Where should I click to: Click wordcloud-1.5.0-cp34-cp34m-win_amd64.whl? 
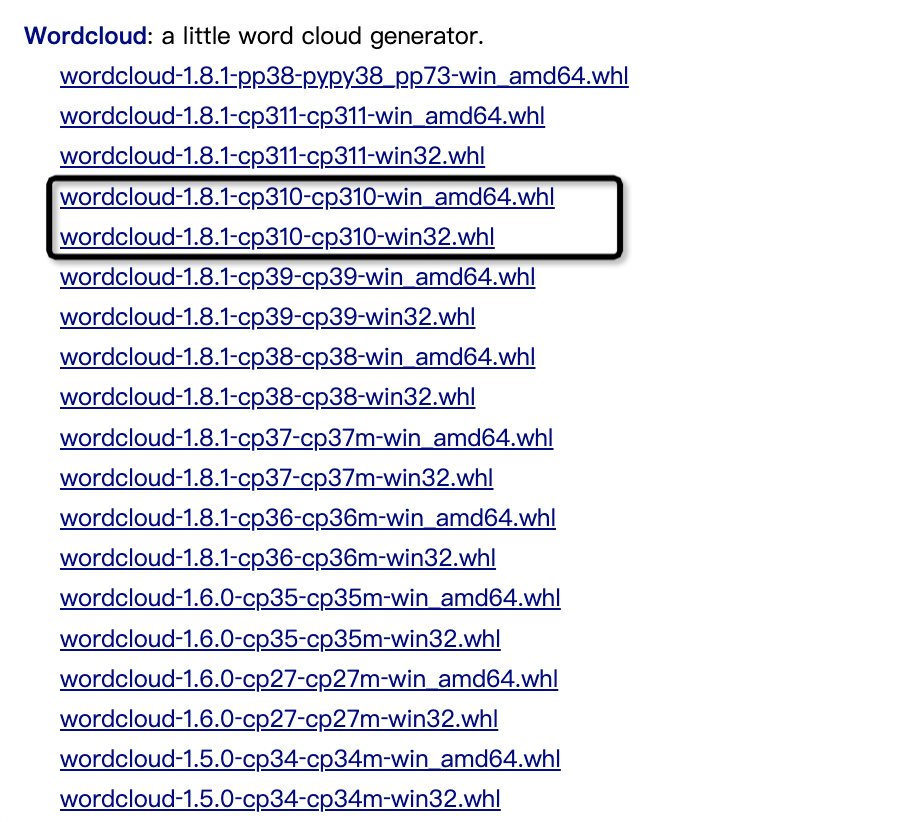pos(310,760)
